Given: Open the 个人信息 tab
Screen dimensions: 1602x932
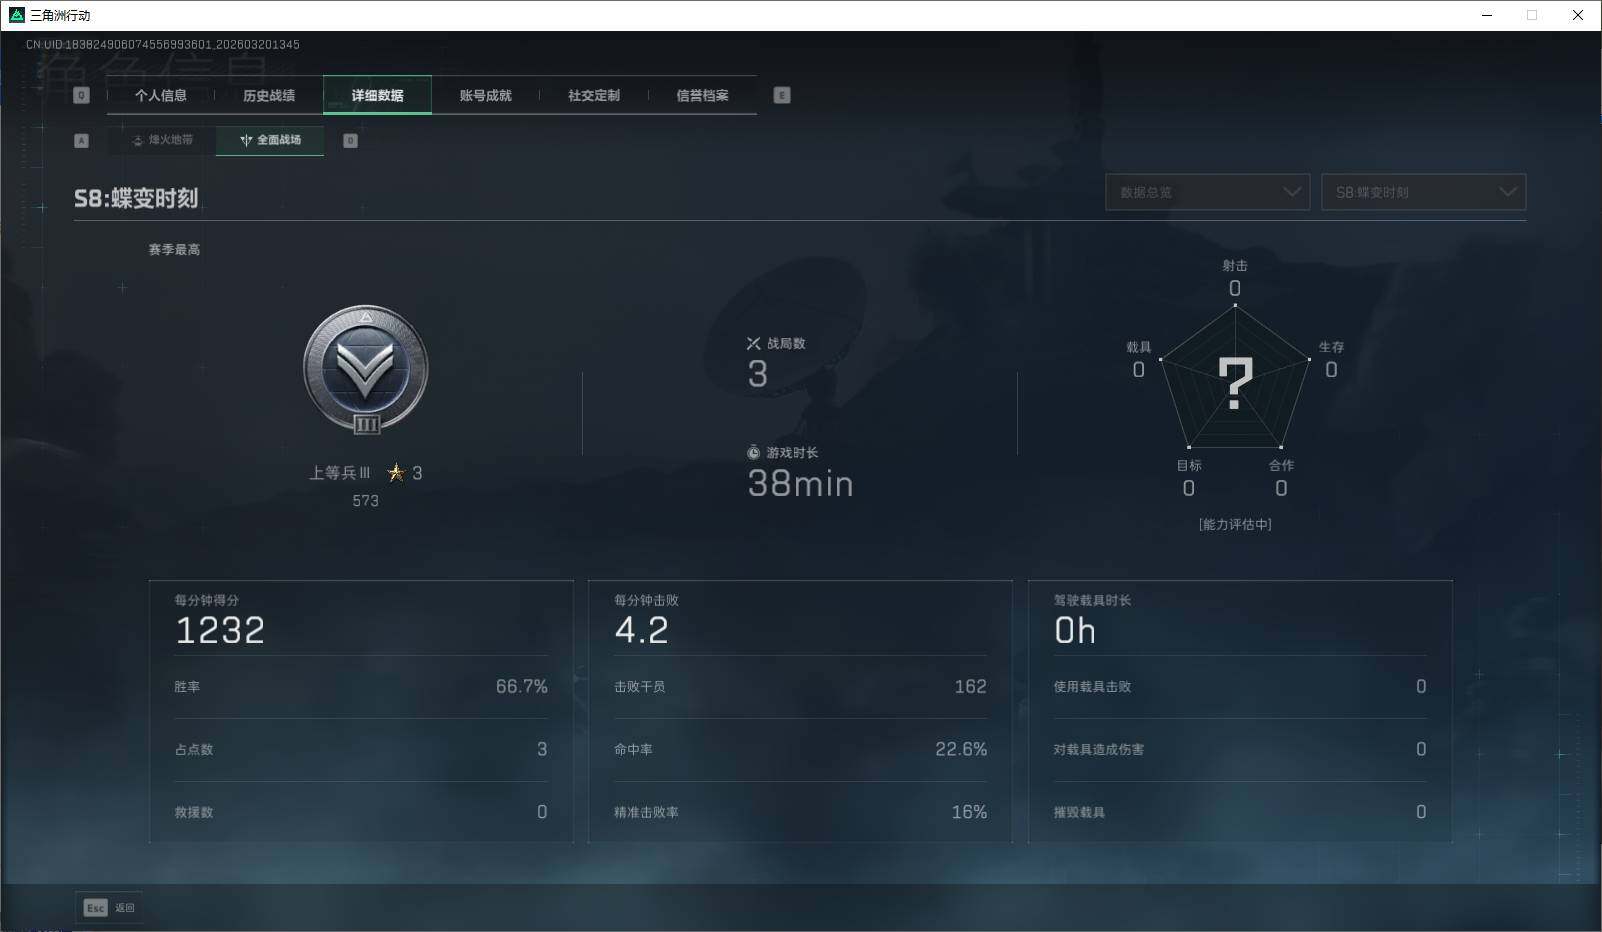Looking at the screenshot, I should click(x=161, y=95).
